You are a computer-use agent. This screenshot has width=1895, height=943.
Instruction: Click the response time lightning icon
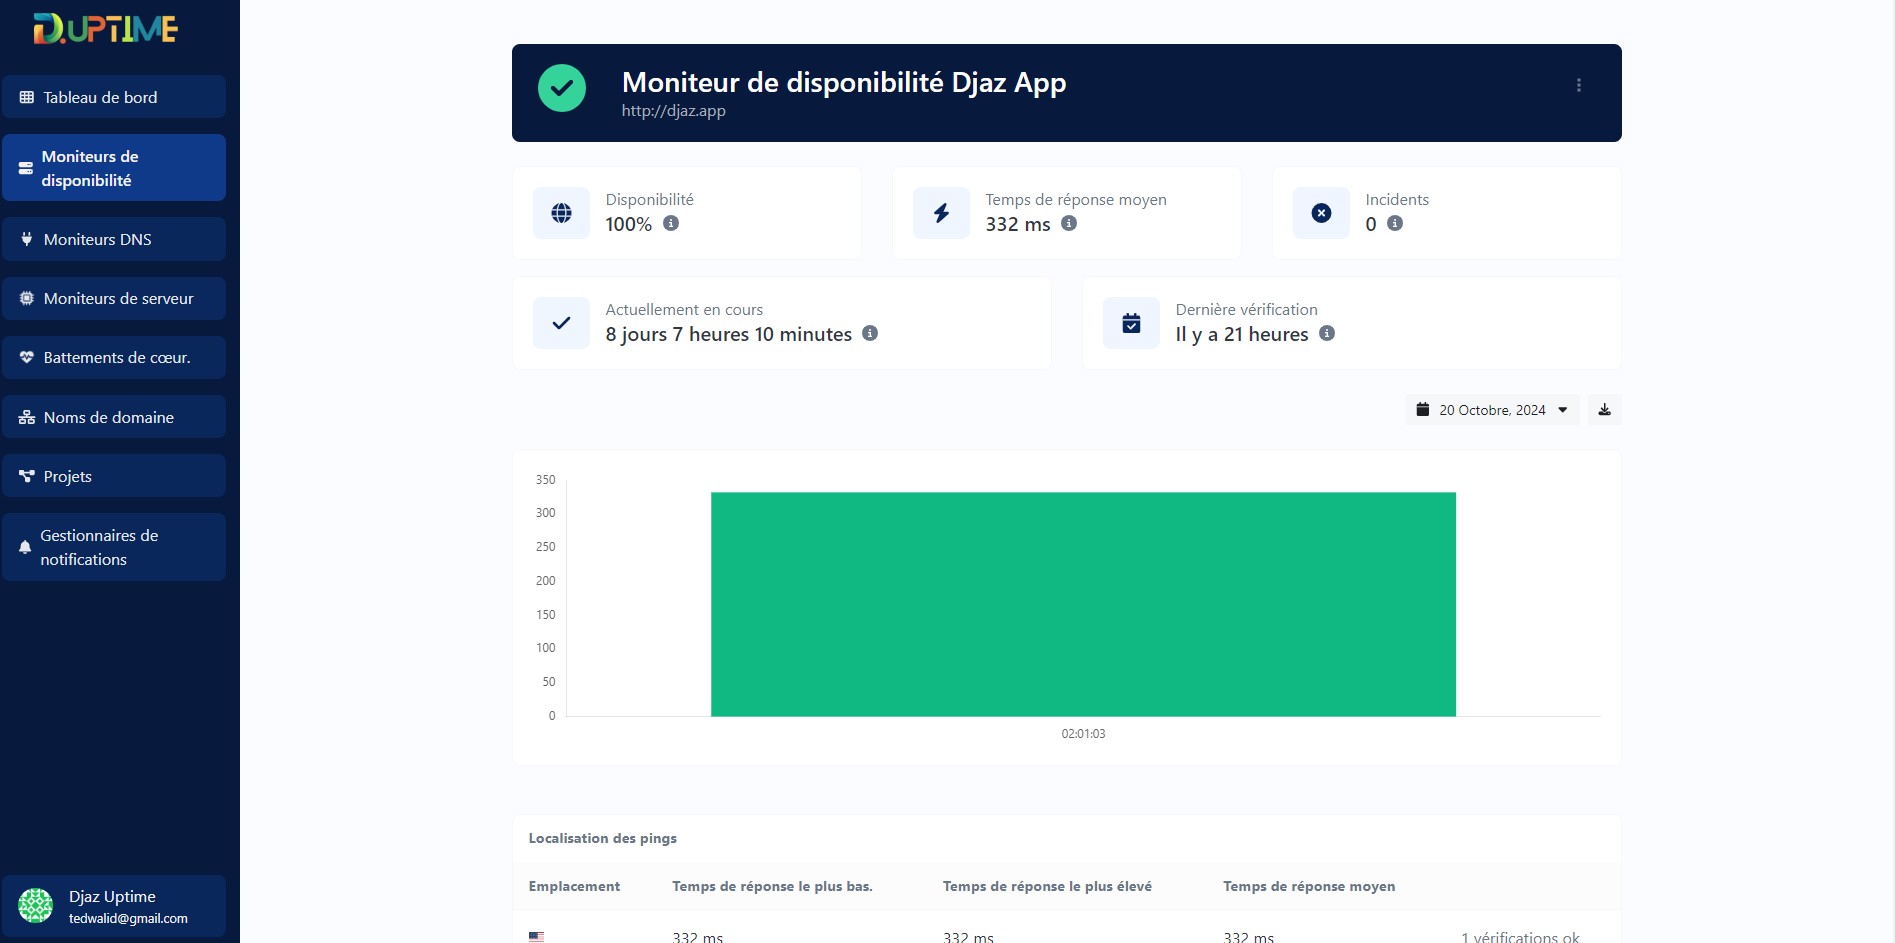(941, 213)
